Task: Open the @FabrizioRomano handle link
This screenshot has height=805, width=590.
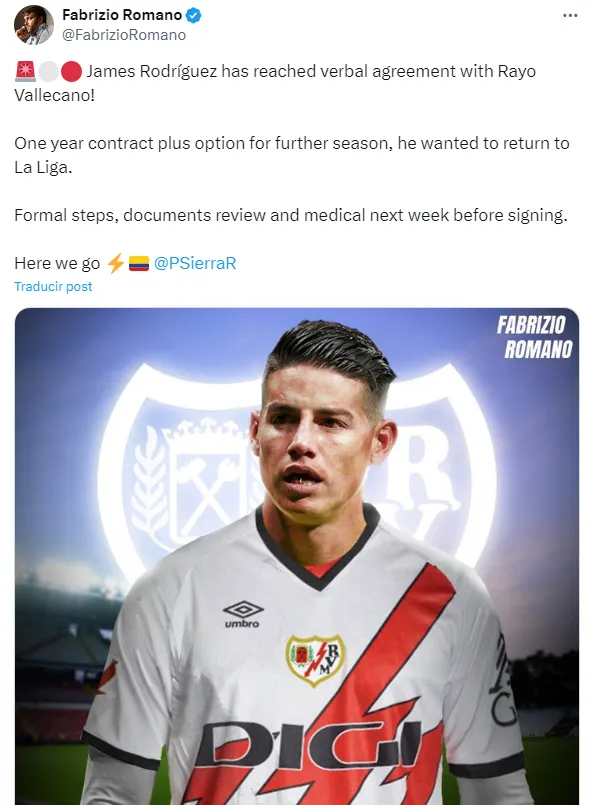Action: point(124,35)
